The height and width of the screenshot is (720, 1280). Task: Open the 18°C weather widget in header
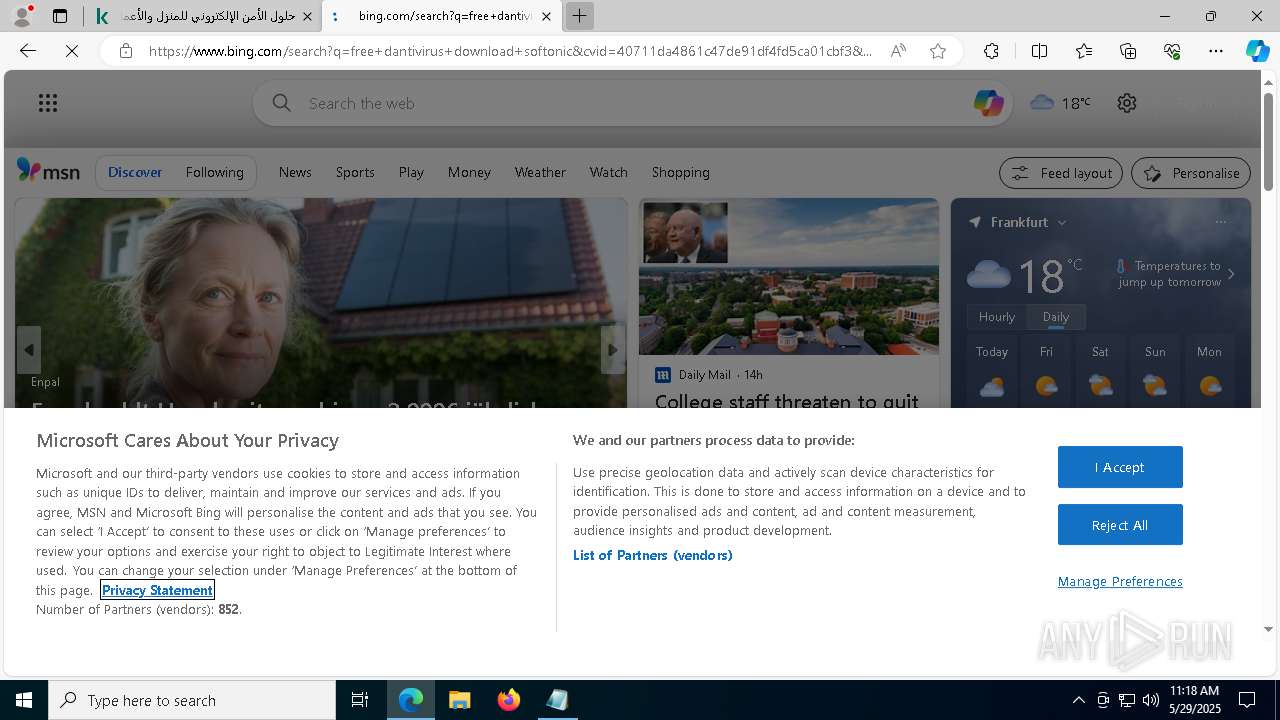[x=1060, y=103]
